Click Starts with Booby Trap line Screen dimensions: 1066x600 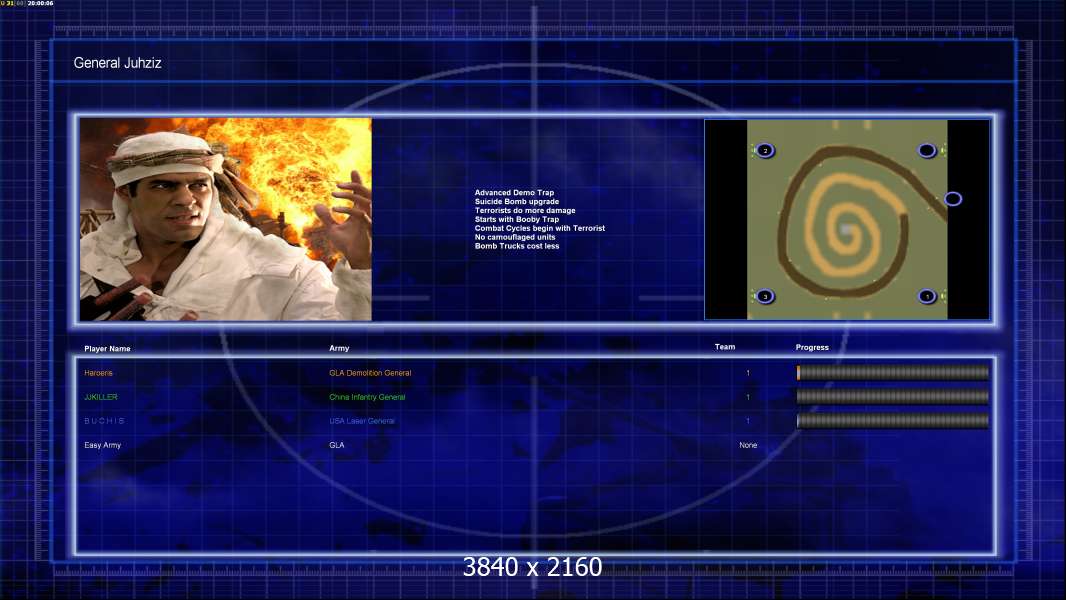point(517,219)
